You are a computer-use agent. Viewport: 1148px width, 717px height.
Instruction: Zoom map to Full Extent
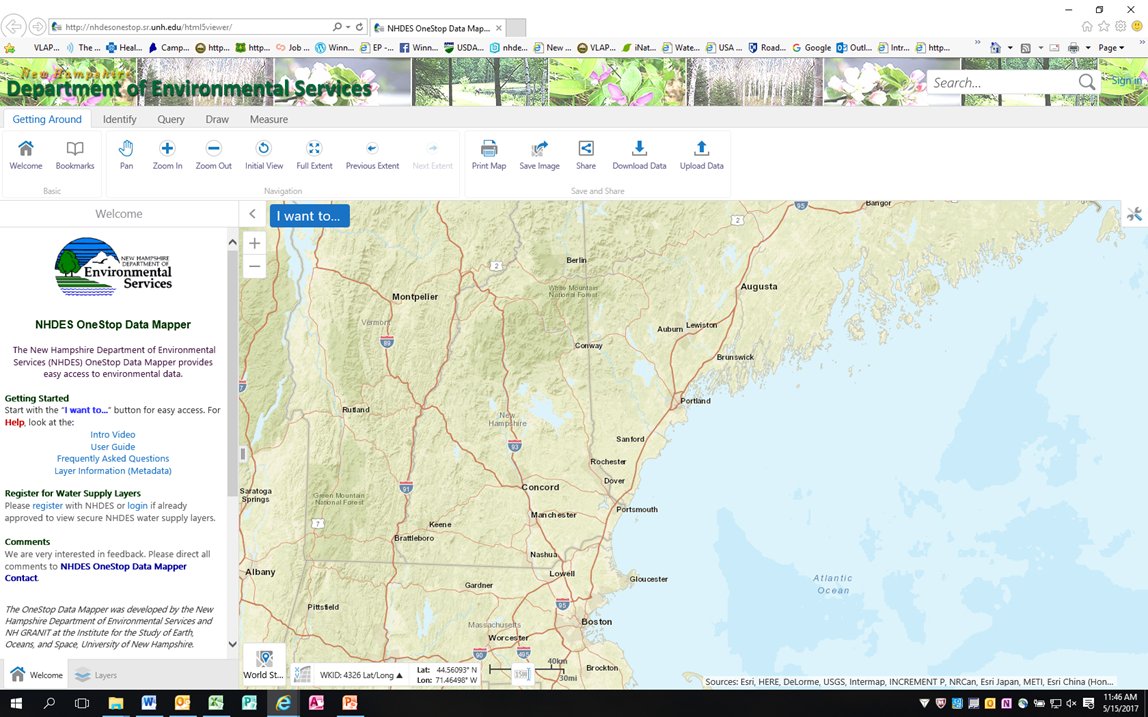click(314, 155)
